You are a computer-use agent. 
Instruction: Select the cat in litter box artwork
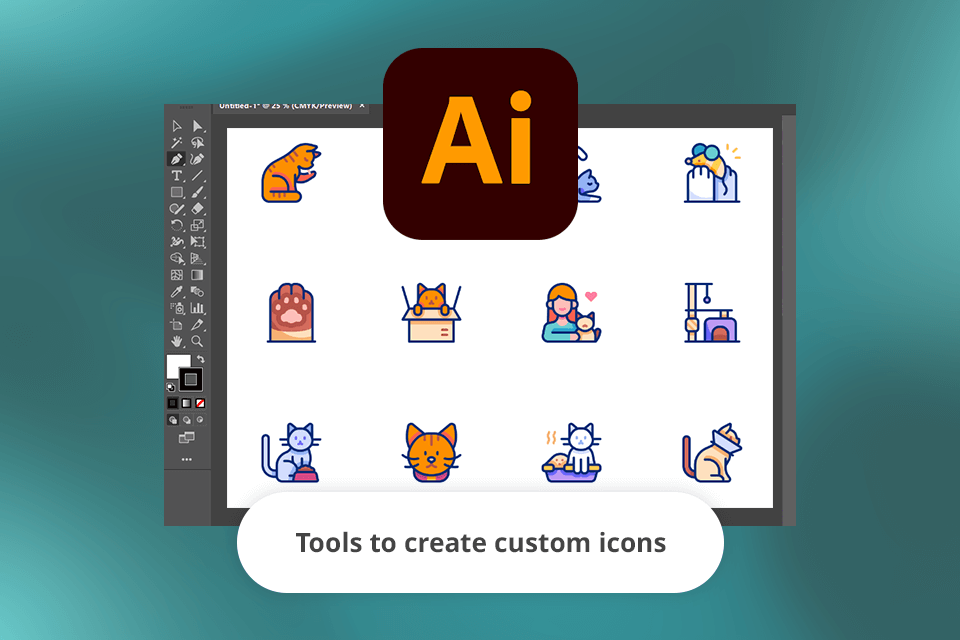(x=571, y=452)
